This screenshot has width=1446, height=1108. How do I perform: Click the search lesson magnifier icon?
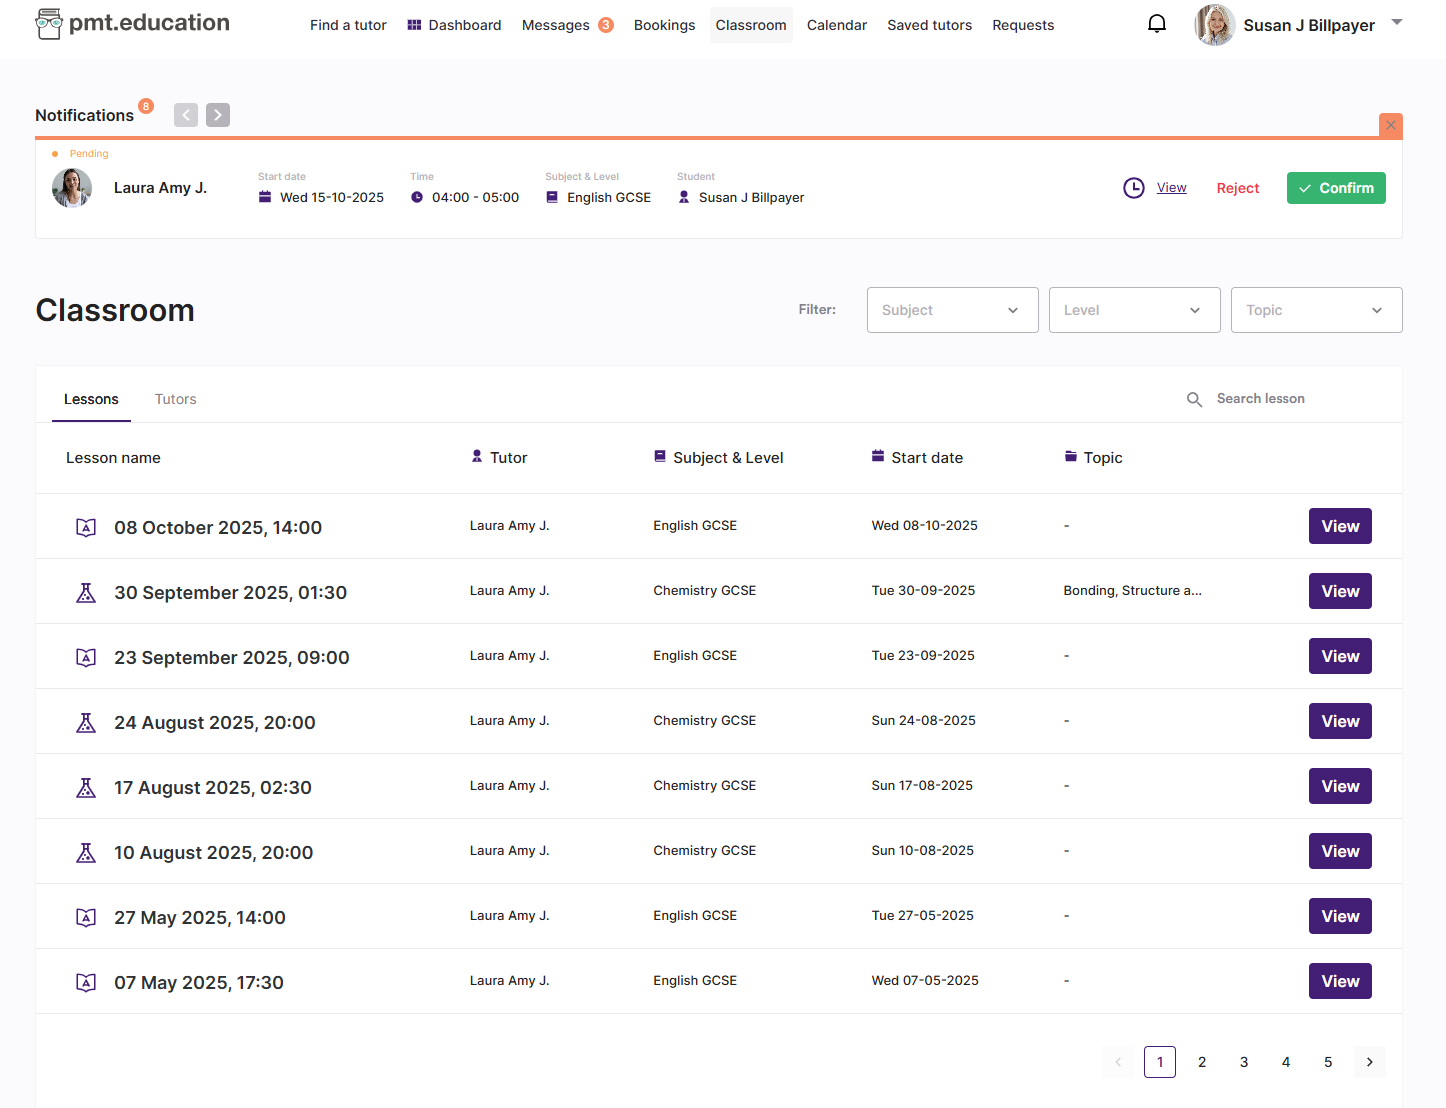coord(1194,399)
